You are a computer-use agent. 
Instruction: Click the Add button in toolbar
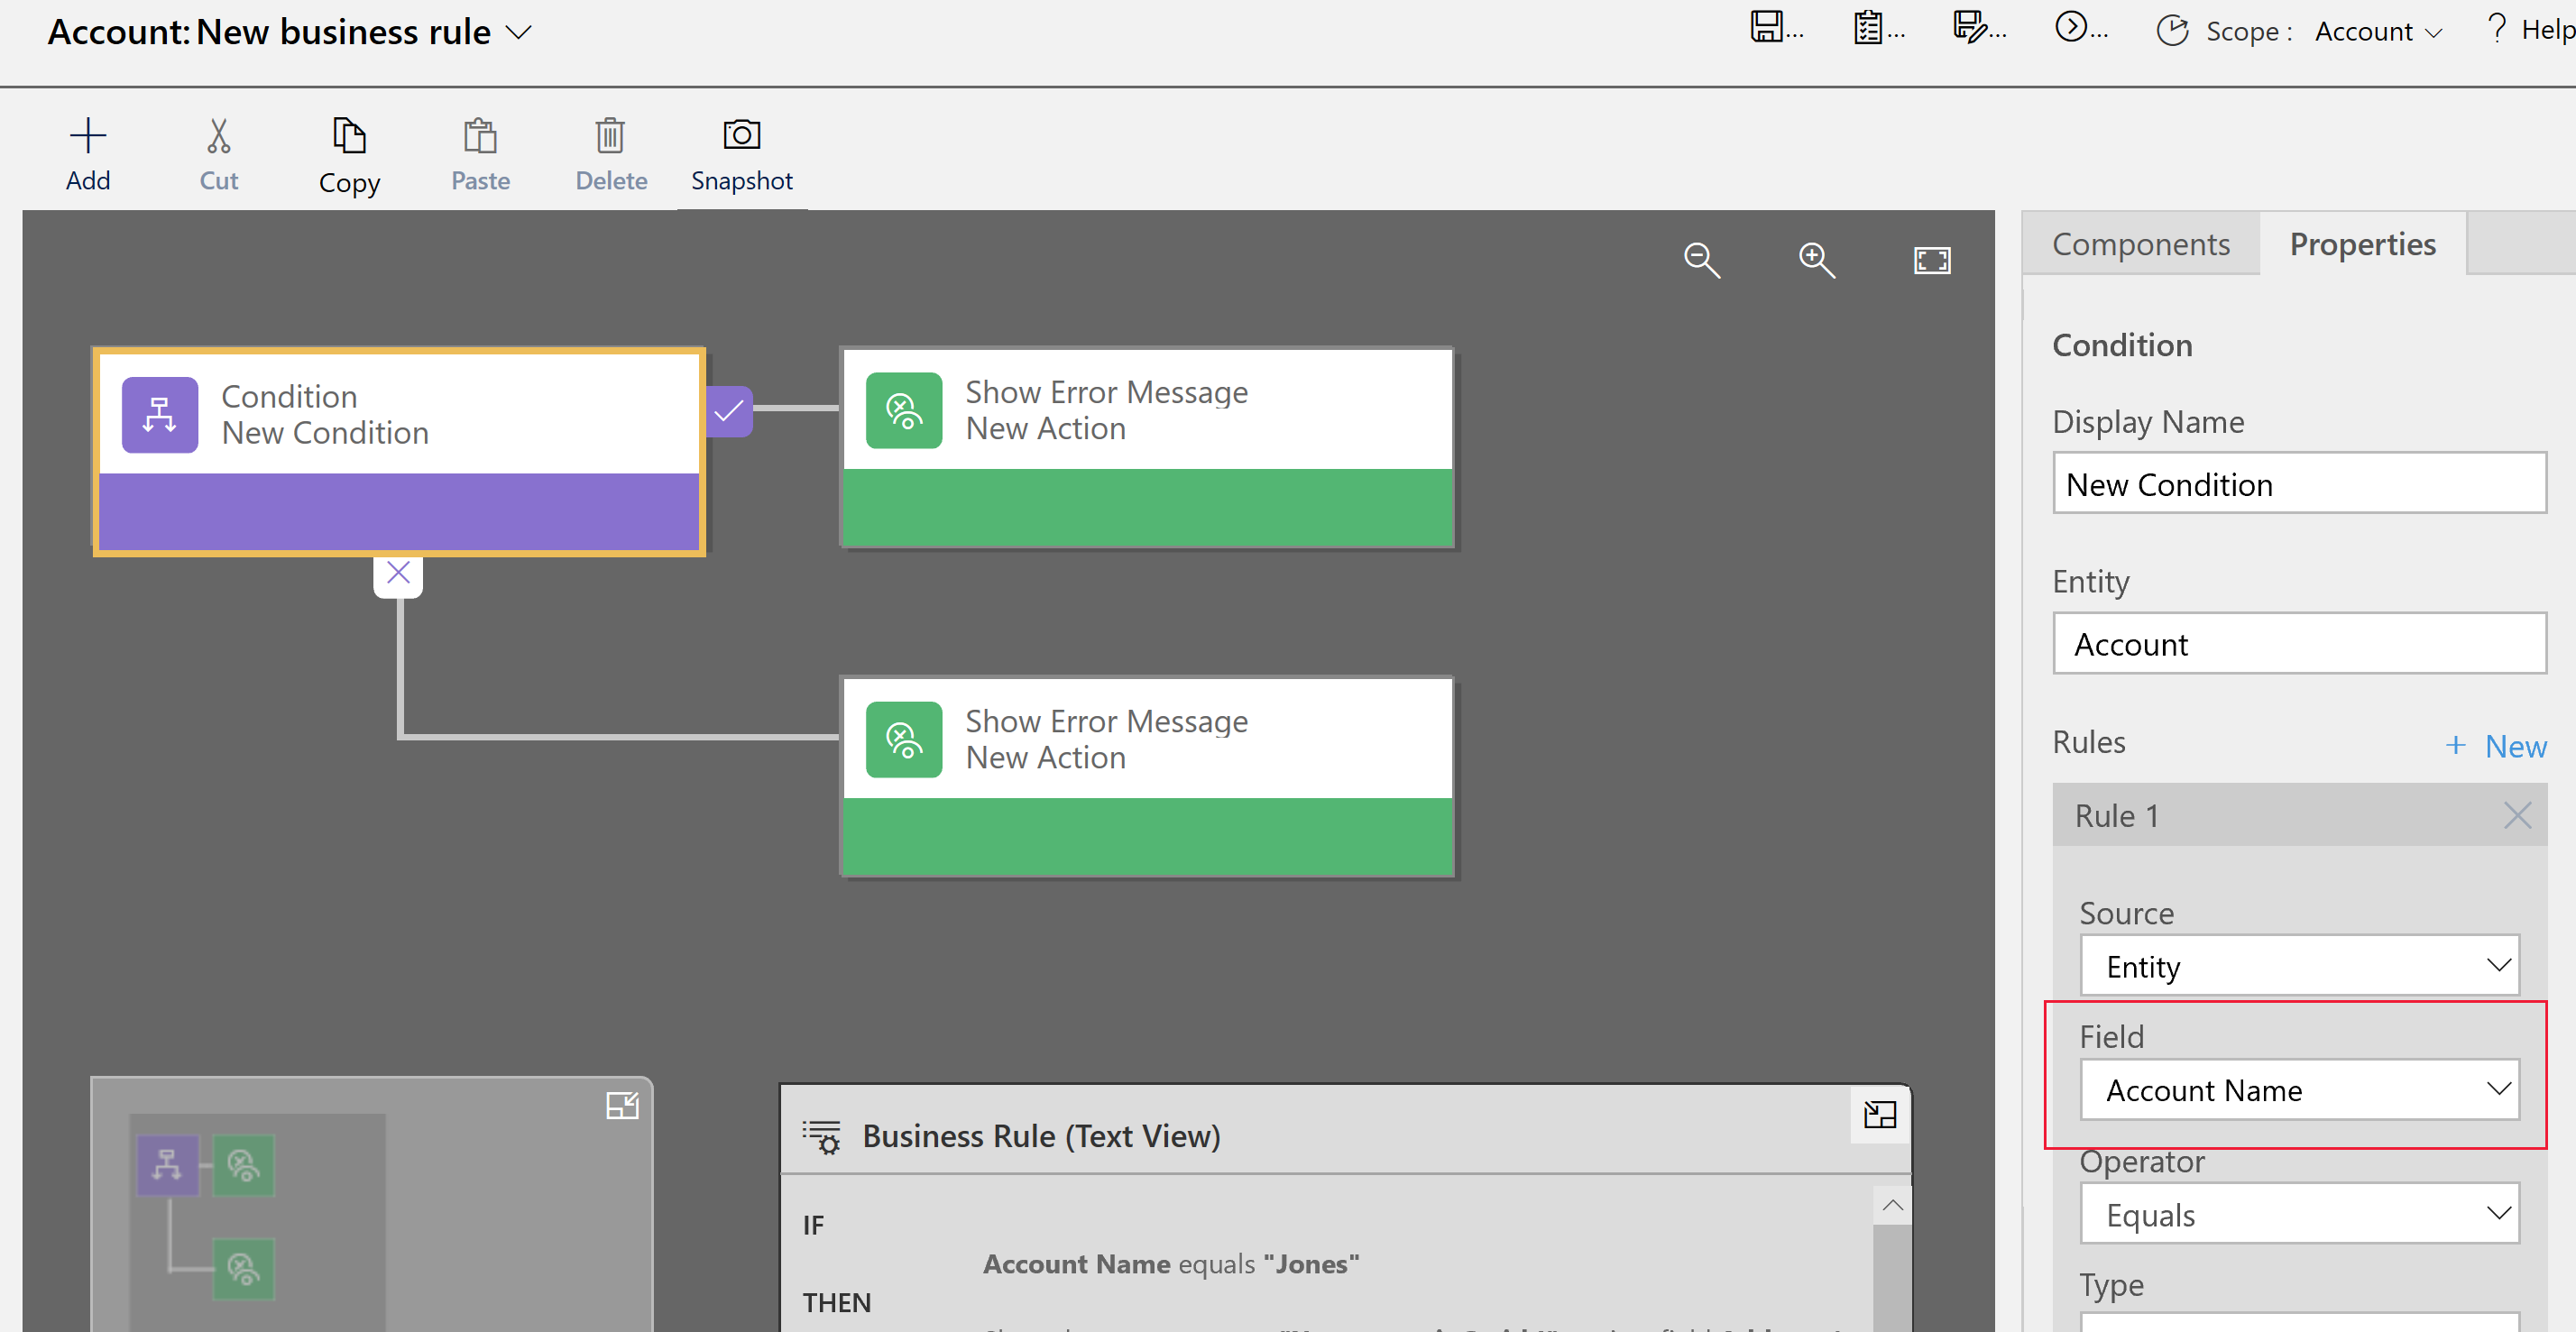(x=87, y=153)
